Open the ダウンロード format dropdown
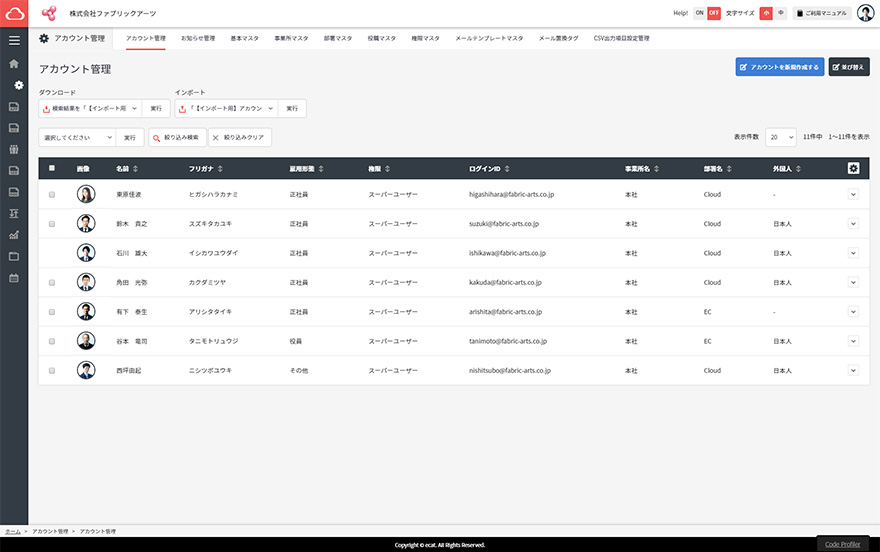Screen dimensions: 880x552 click(90, 108)
